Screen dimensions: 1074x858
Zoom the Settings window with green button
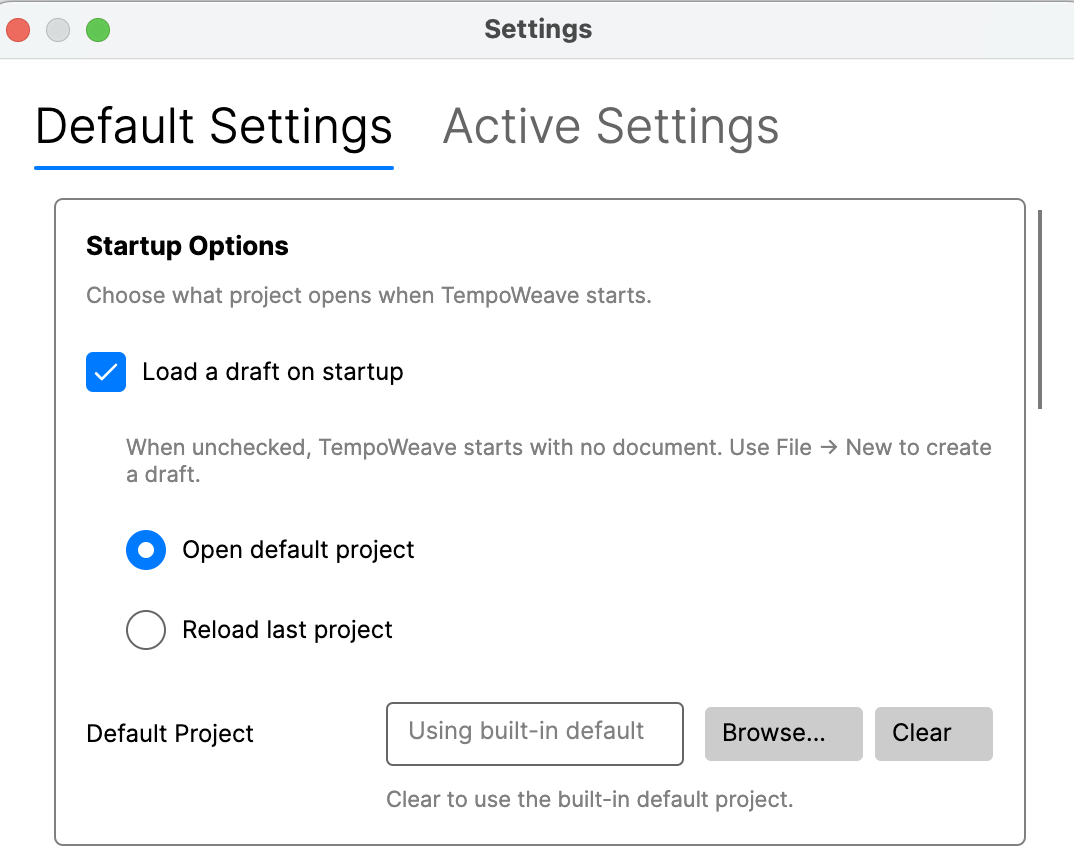coord(97,30)
